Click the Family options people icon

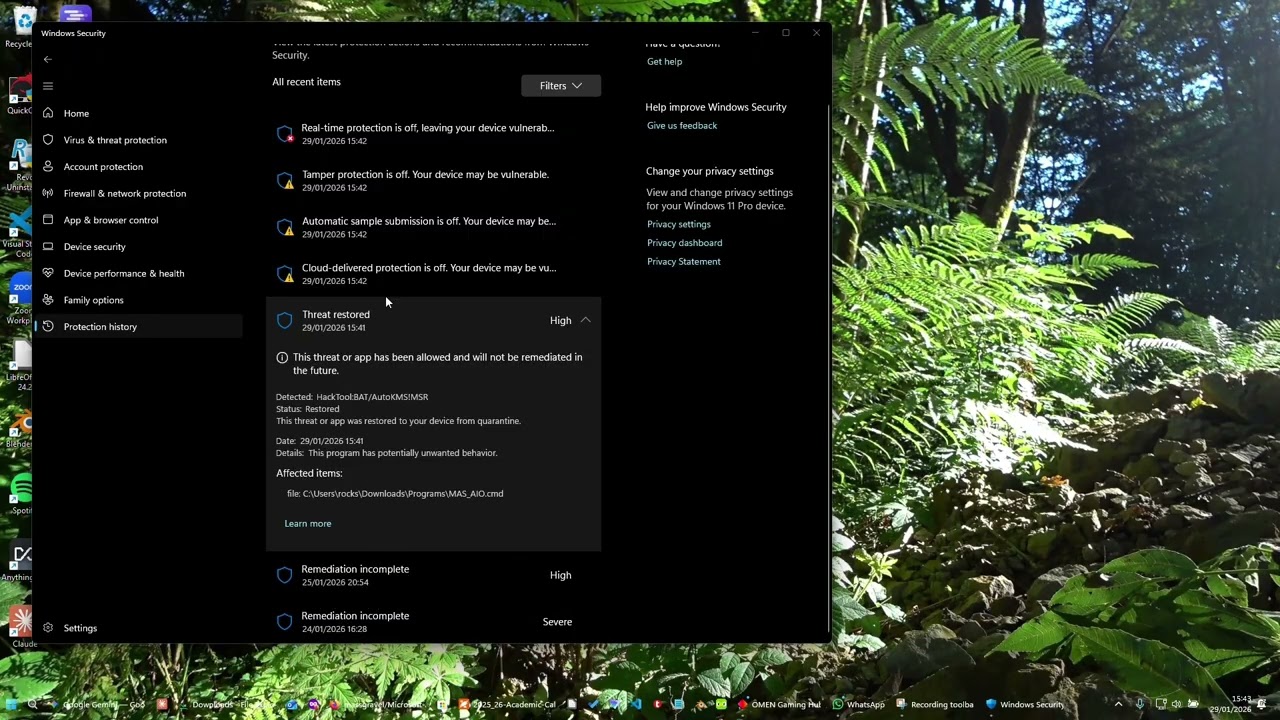pyautogui.click(x=47, y=300)
